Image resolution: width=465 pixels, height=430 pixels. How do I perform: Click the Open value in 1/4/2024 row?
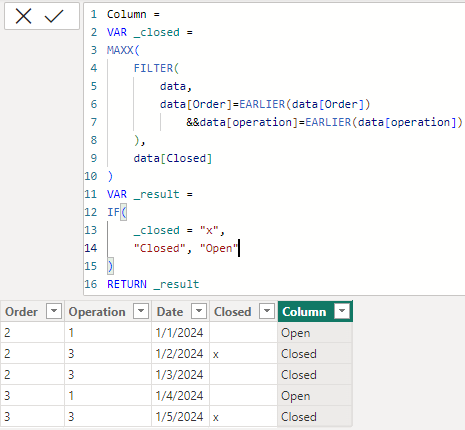(x=296, y=396)
